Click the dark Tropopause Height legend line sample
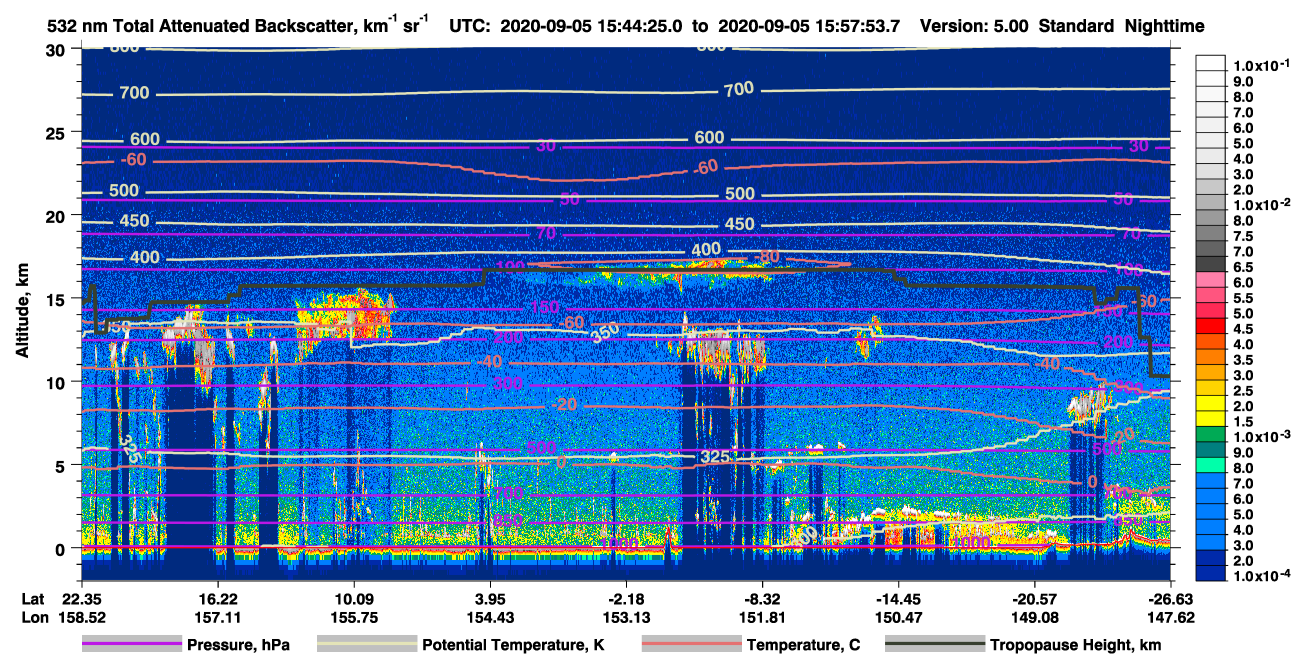 click(933, 645)
